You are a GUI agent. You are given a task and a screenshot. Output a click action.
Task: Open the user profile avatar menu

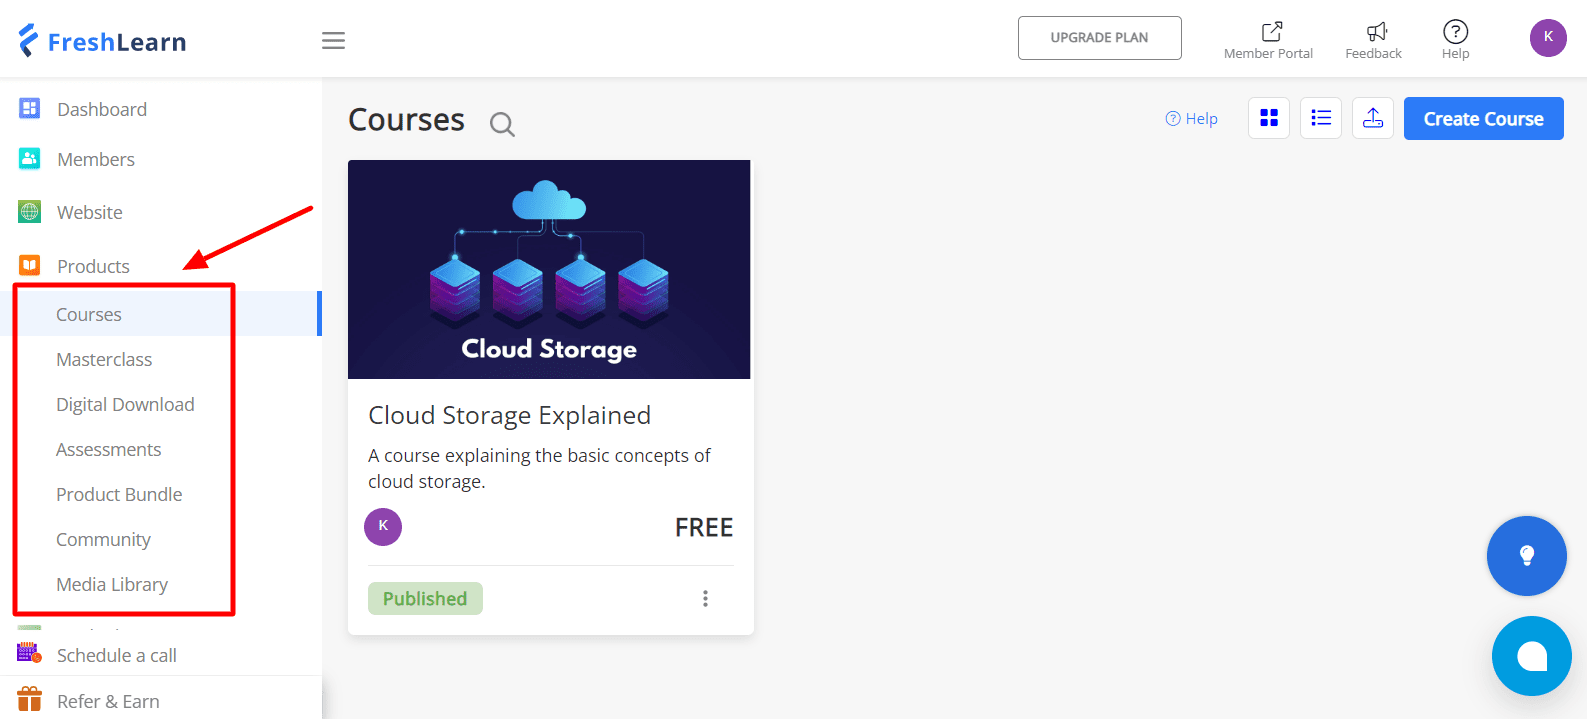click(x=1548, y=38)
